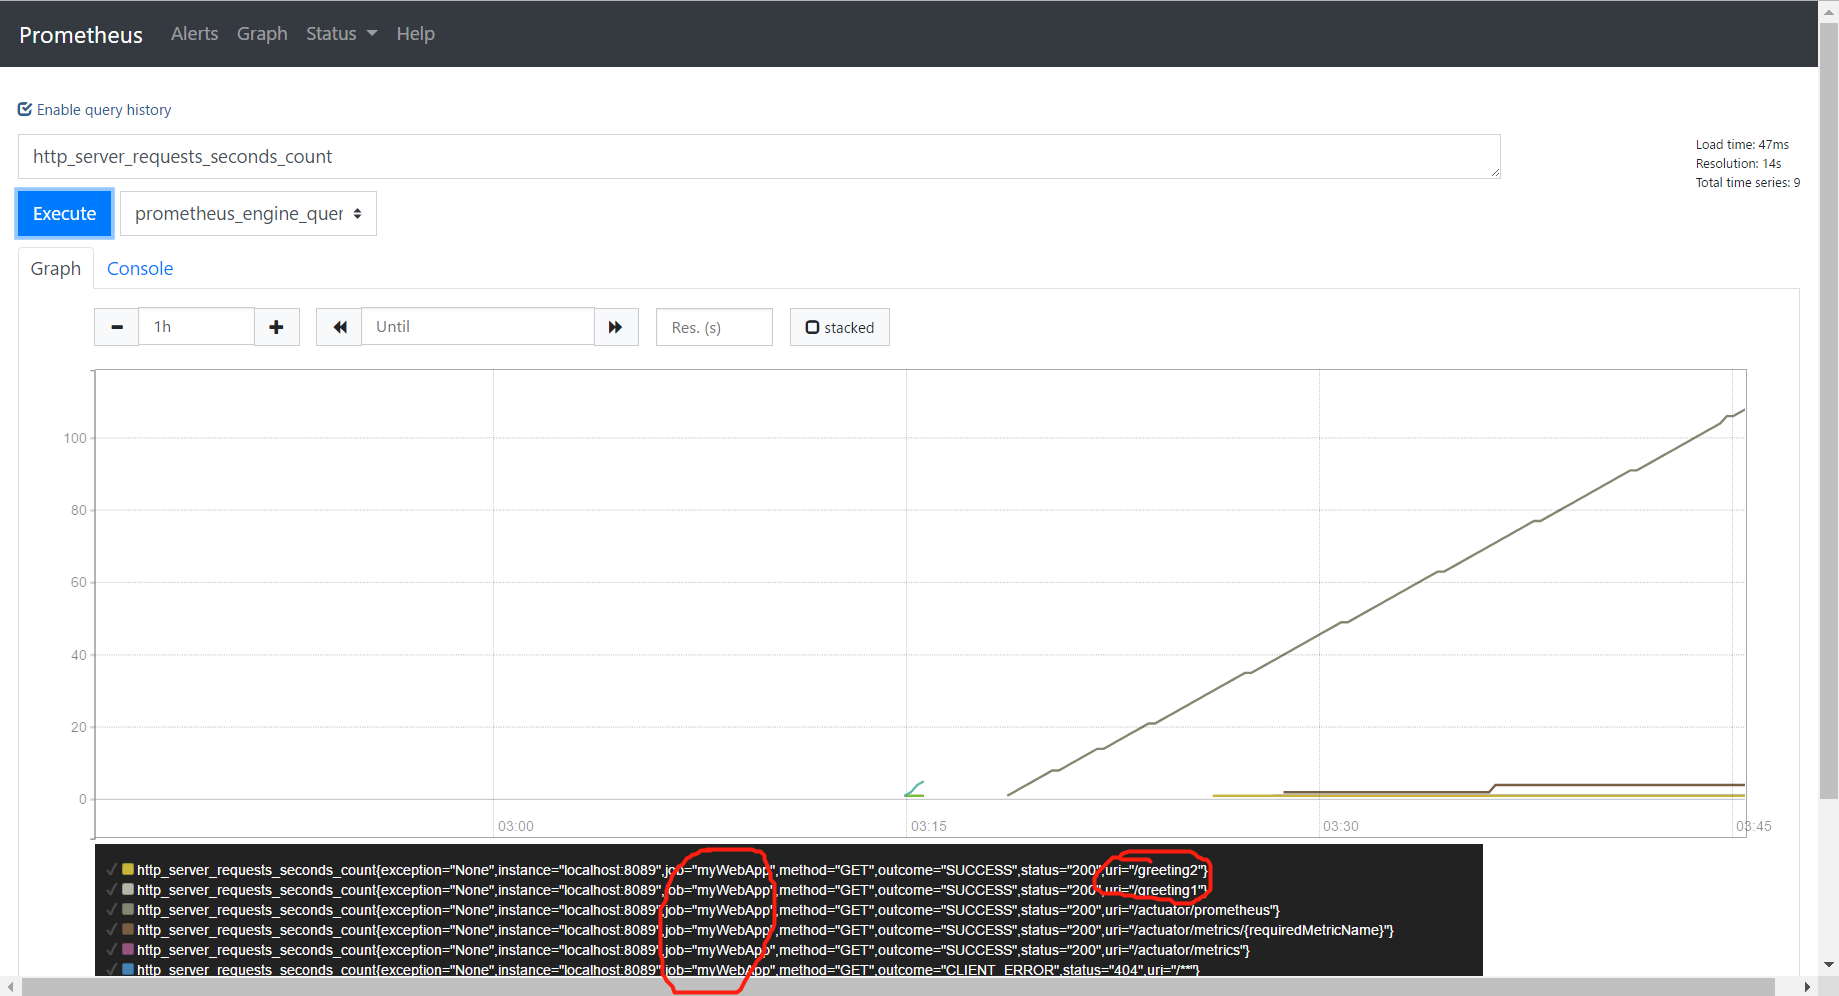Toggle the Enable query history checkbox
Image resolution: width=1839 pixels, height=996 pixels.
click(25, 109)
